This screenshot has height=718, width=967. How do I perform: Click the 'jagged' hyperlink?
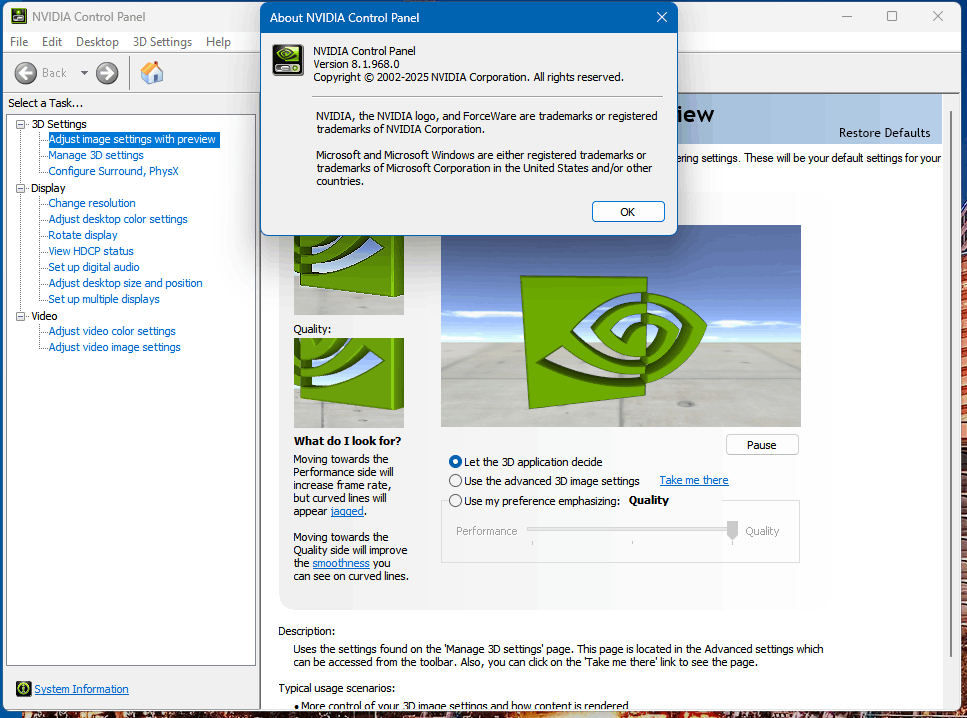347,511
